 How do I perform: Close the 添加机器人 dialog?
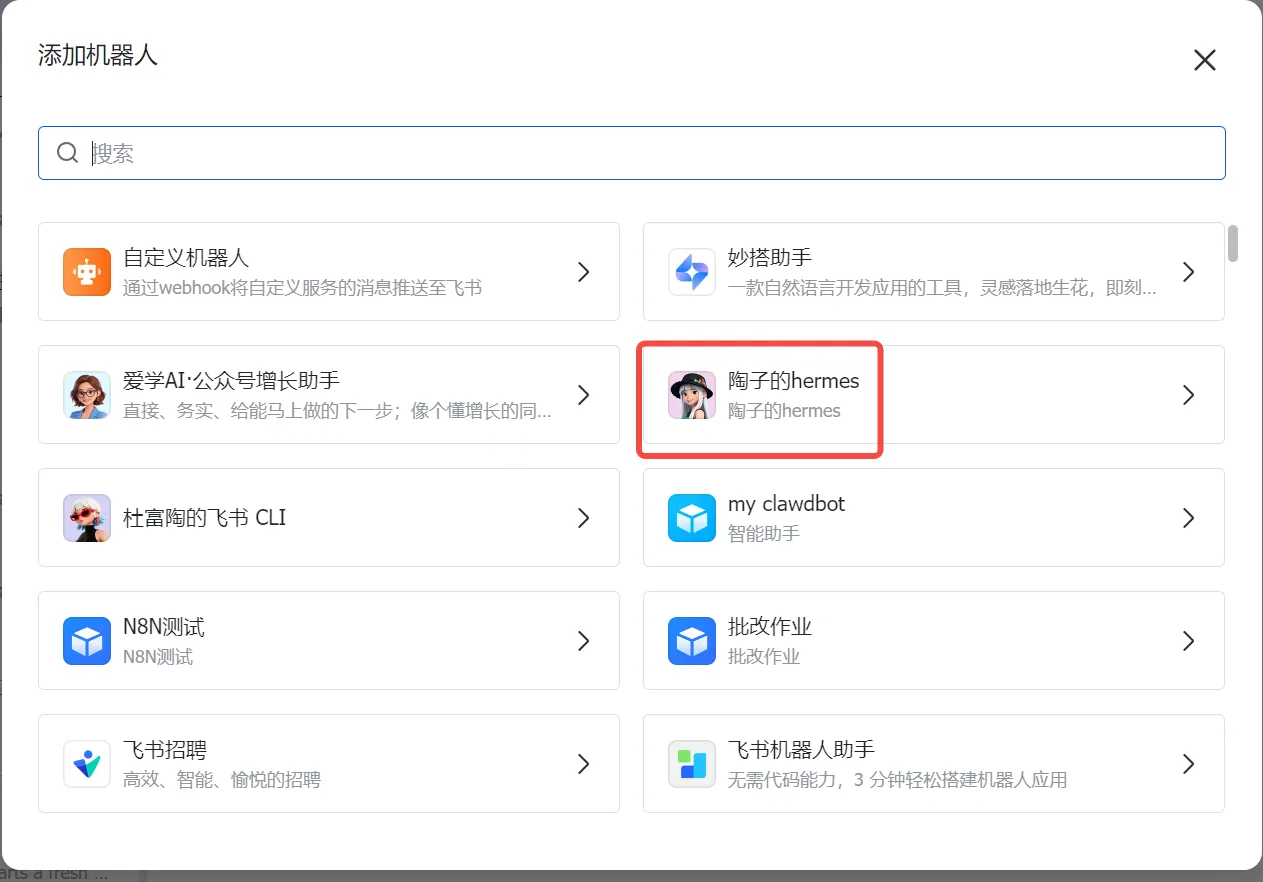1205,60
